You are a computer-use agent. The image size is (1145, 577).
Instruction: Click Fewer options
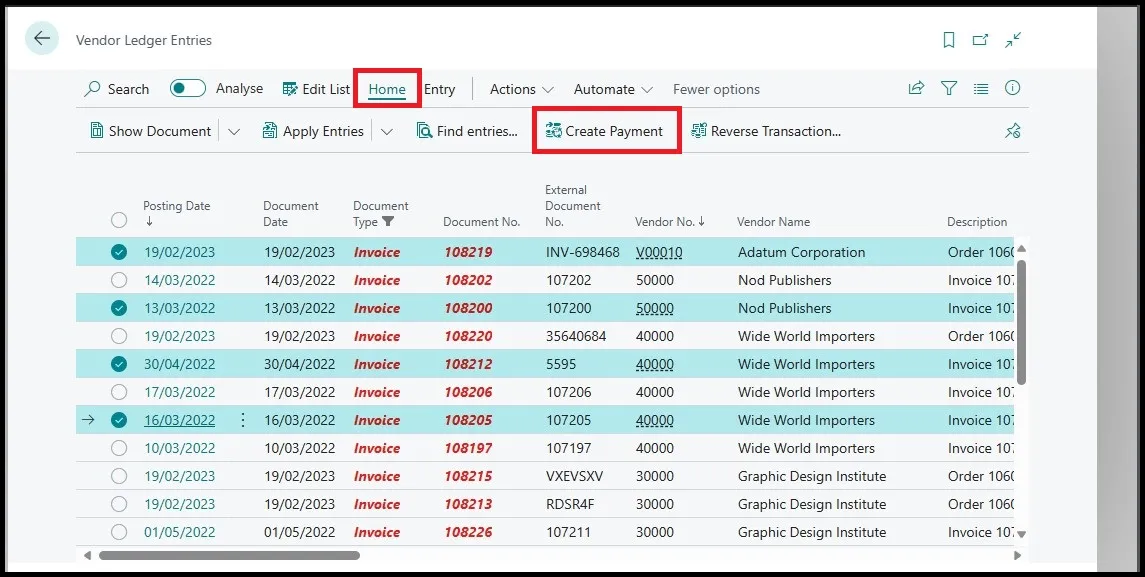pyautogui.click(x=716, y=89)
